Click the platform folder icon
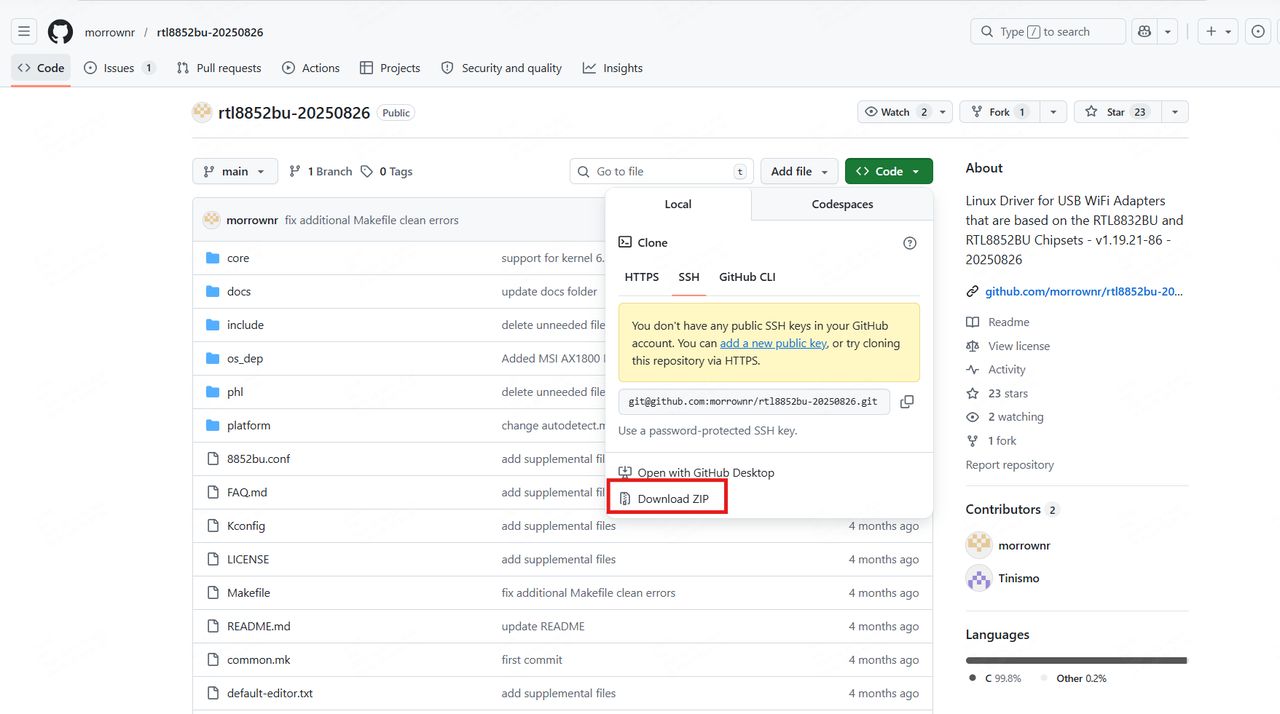The image size is (1280, 714). click(x=212, y=426)
